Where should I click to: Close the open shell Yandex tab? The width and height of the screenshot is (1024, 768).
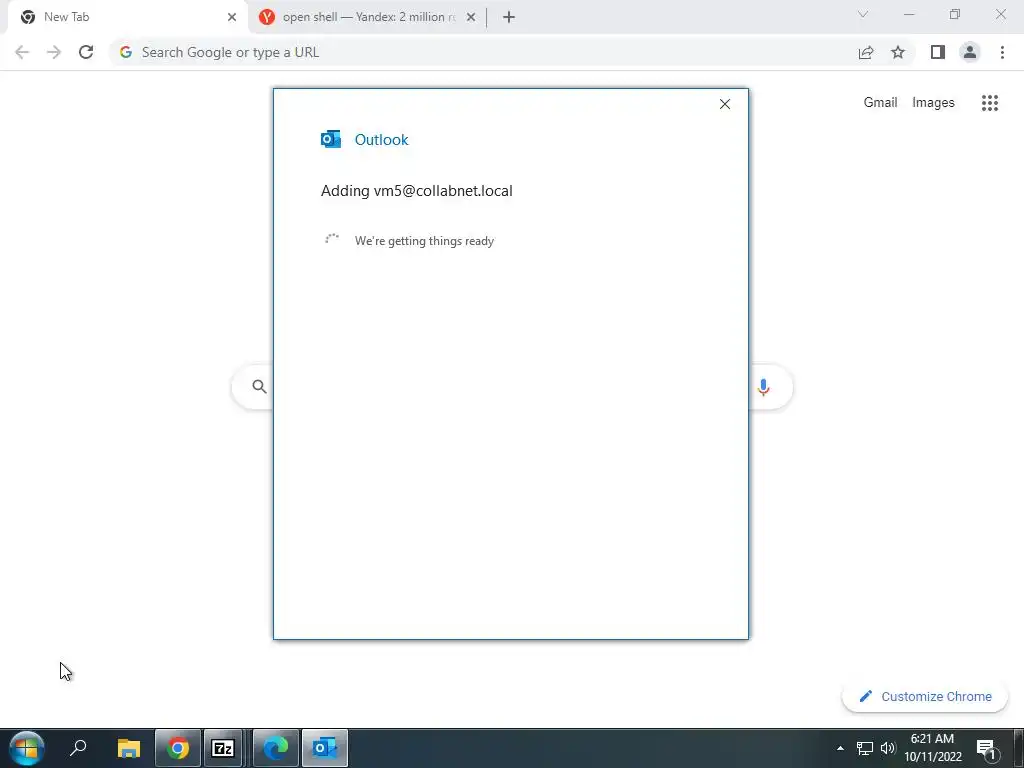pyautogui.click(x=471, y=17)
